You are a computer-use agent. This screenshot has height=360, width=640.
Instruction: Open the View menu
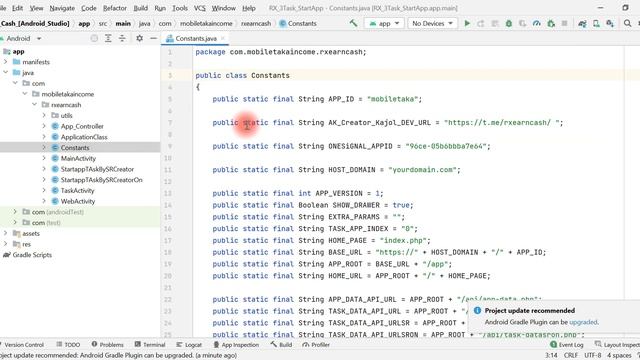pos(36,8)
